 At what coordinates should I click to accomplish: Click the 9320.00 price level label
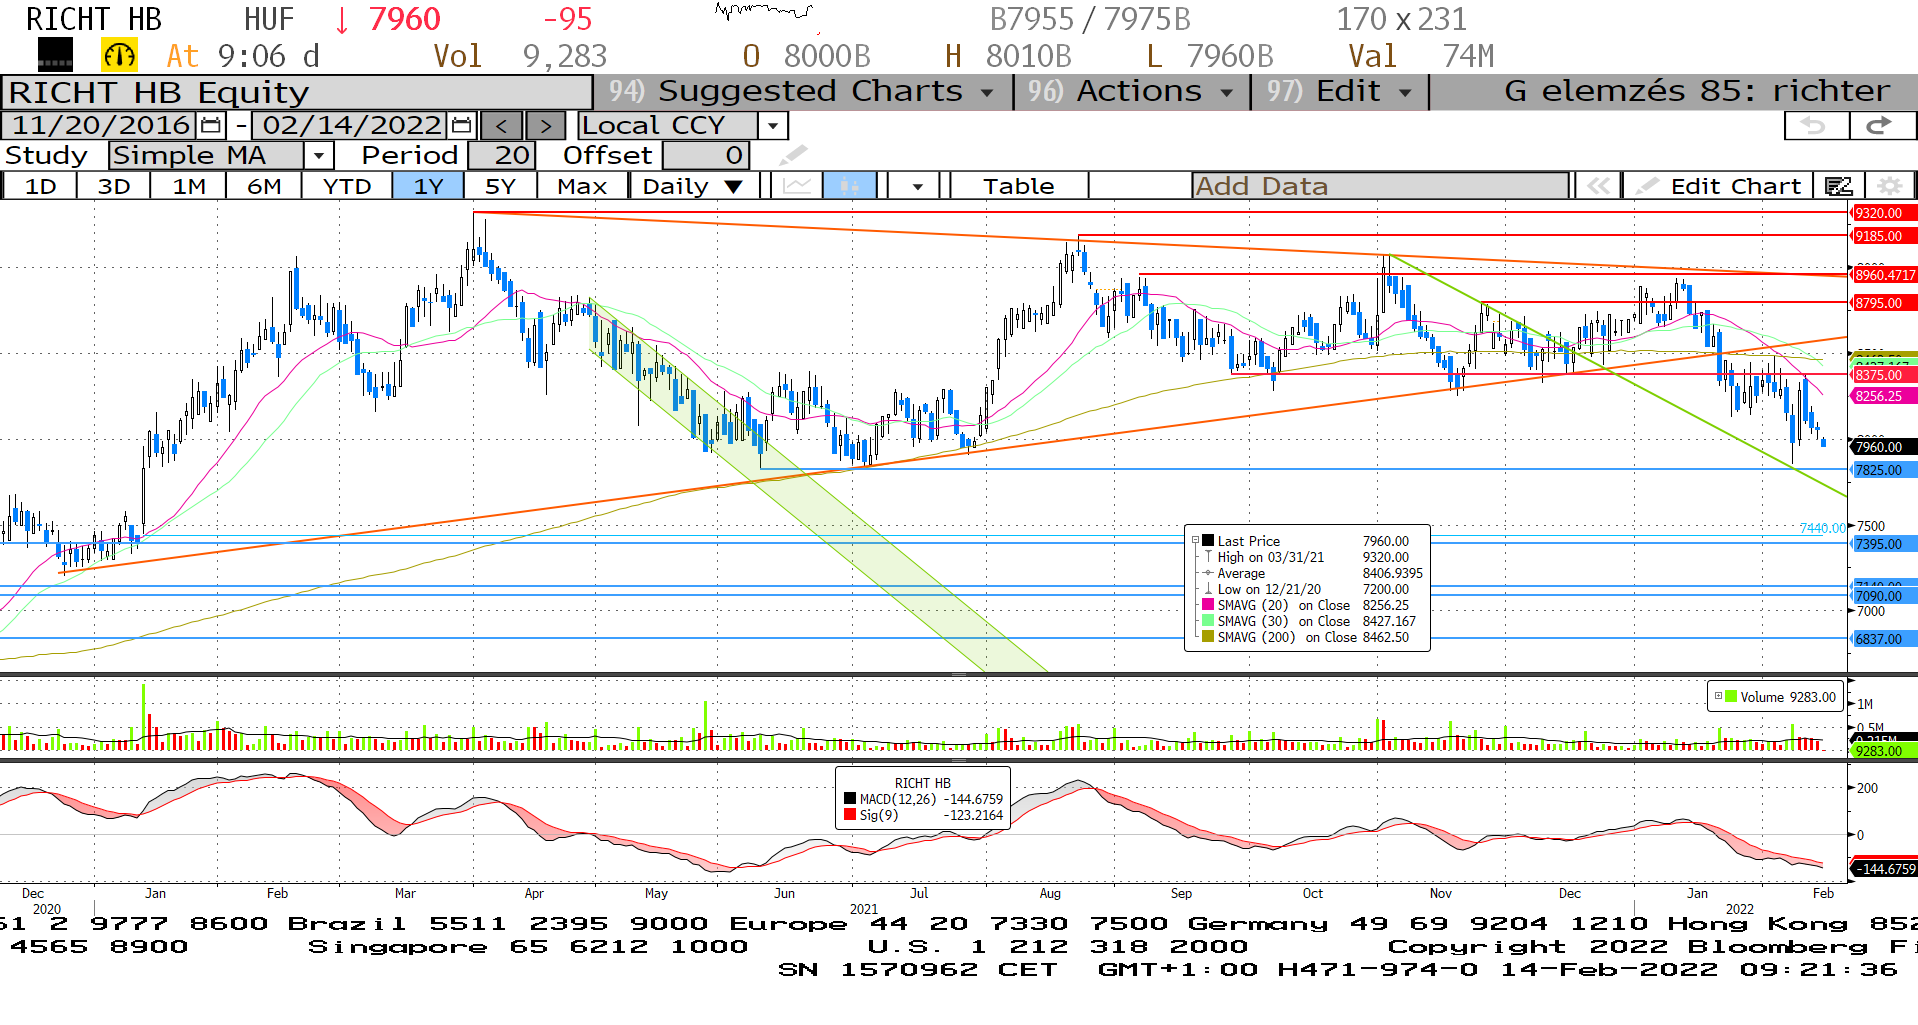coord(1884,213)
